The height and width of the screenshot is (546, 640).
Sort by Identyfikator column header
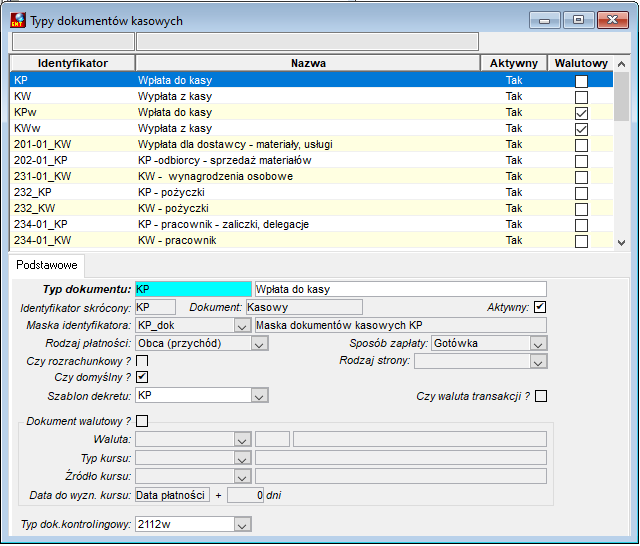coord(73,63)
